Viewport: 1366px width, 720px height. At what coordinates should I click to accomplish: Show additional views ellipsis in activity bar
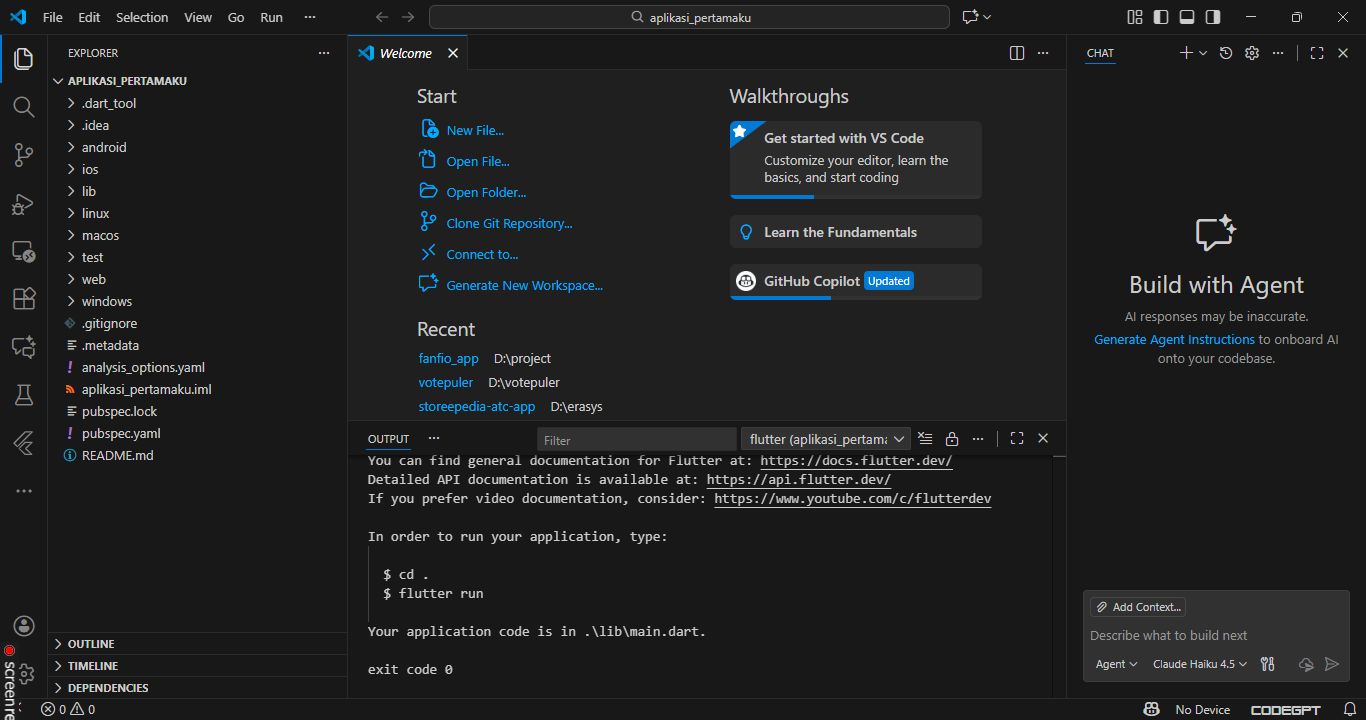[x=23, y=491]
